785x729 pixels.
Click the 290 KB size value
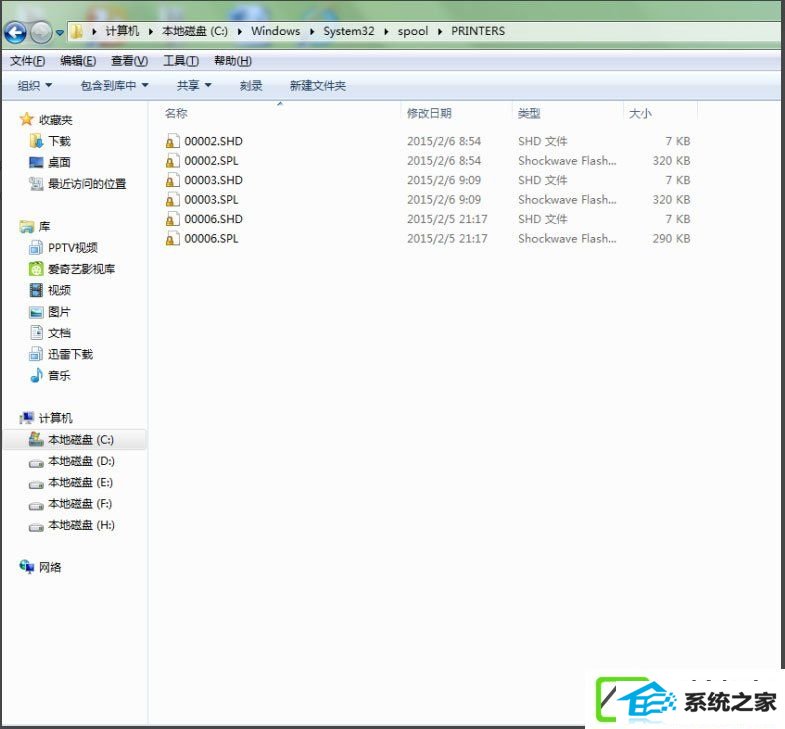click(x=671, y=239)
